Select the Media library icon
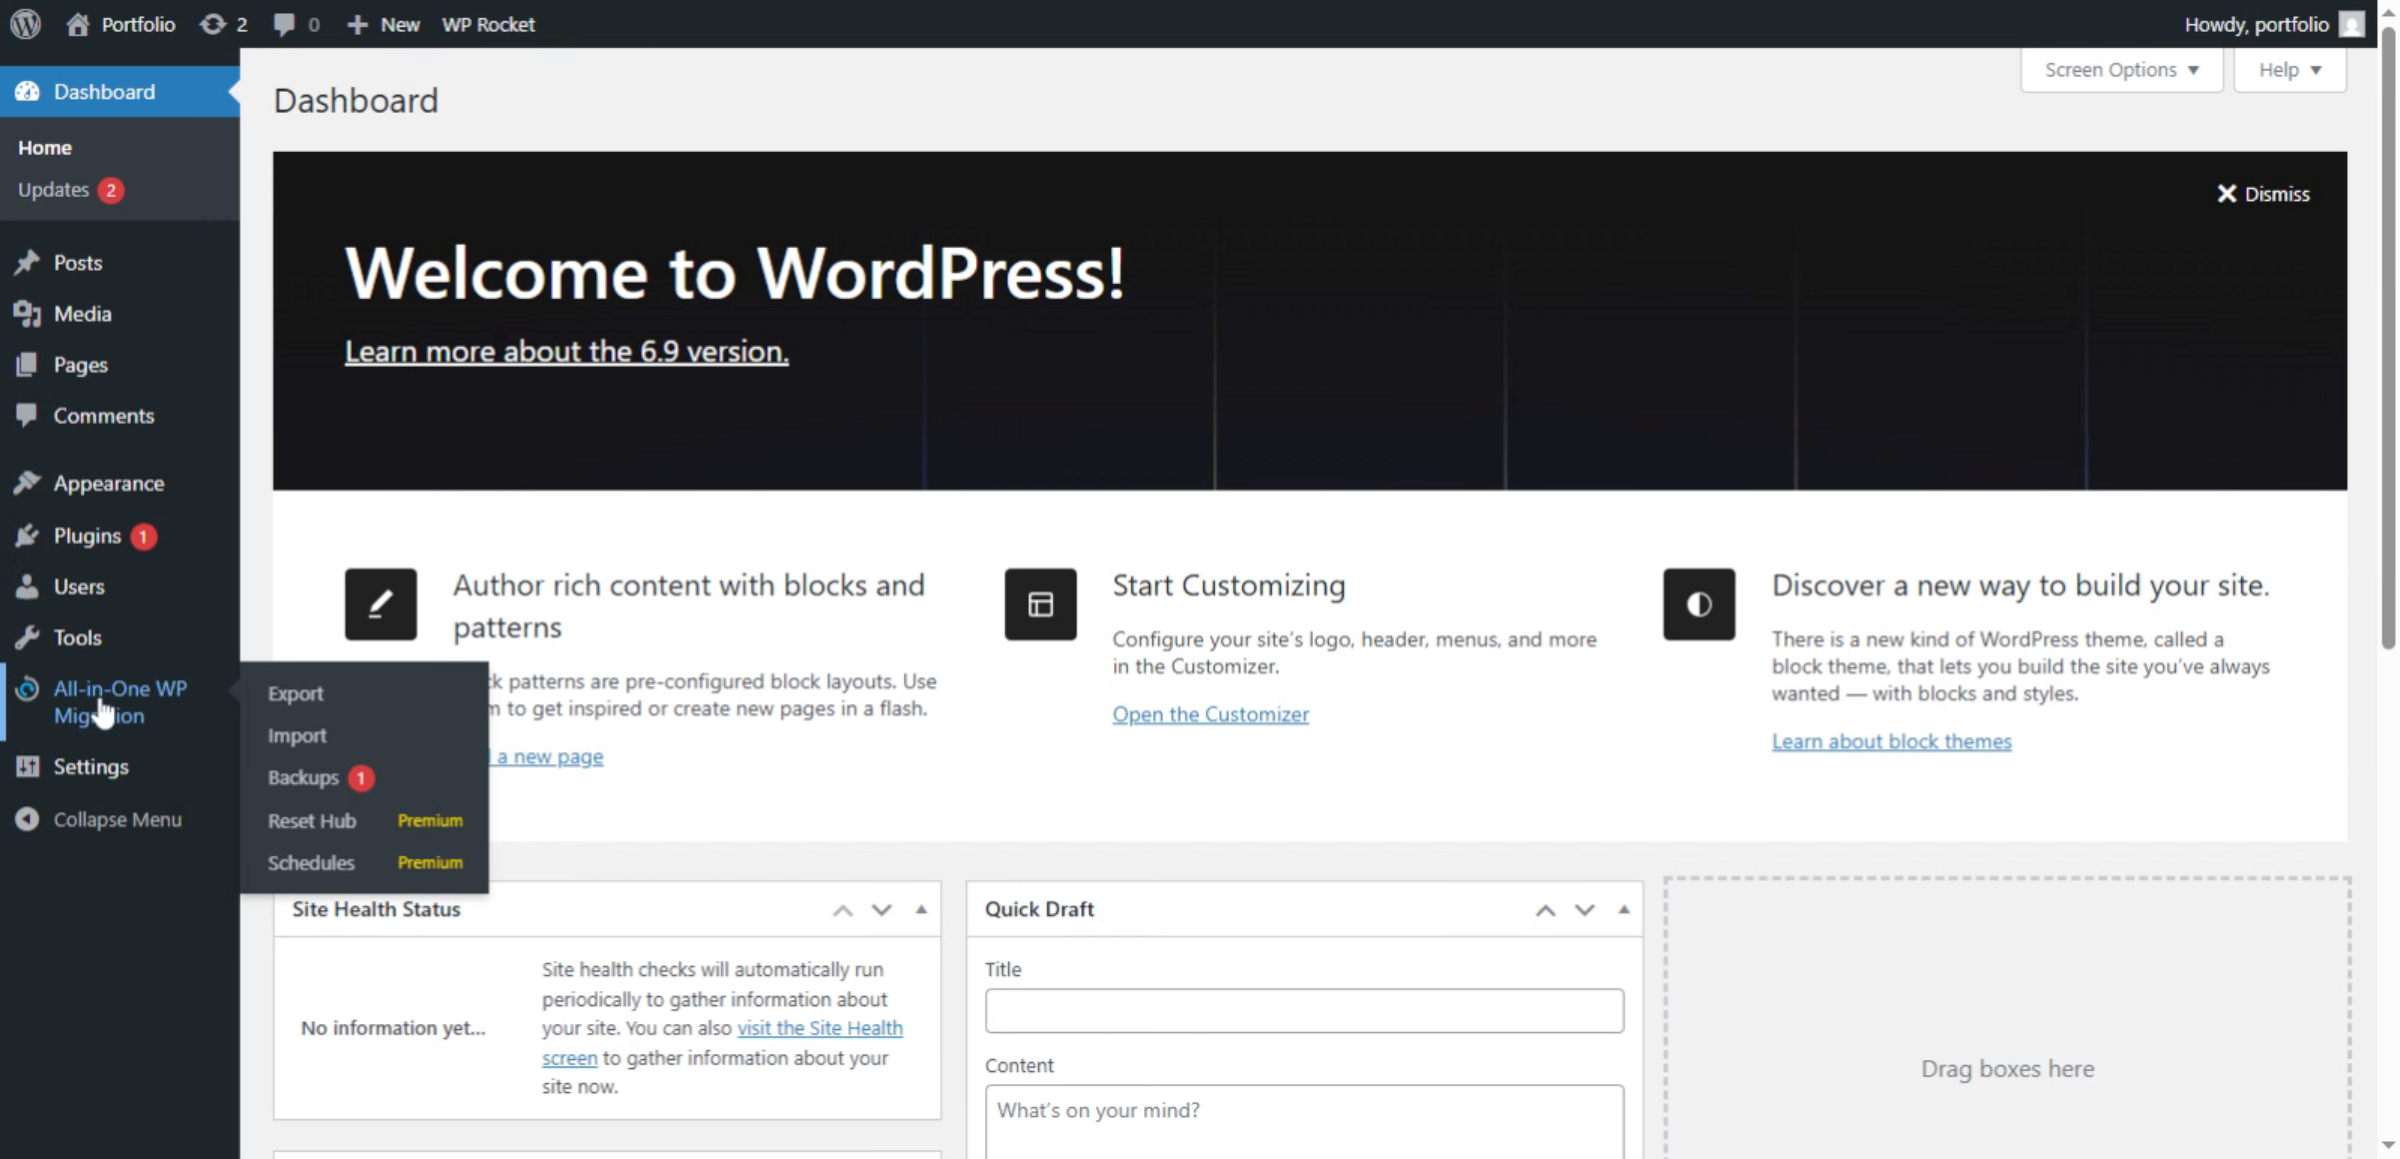The image size is (2400, 1159). click(27, 313)
